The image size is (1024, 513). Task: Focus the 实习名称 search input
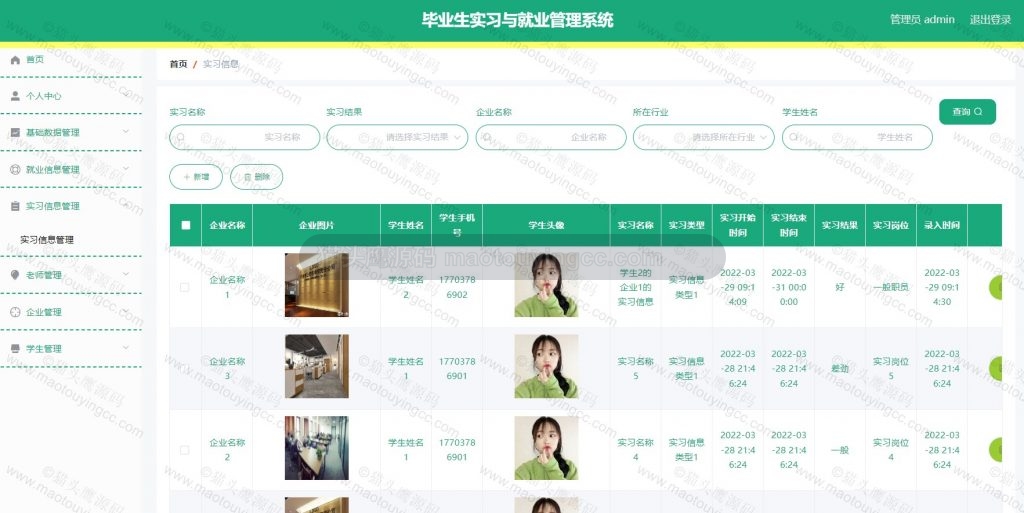click(245, 138)
